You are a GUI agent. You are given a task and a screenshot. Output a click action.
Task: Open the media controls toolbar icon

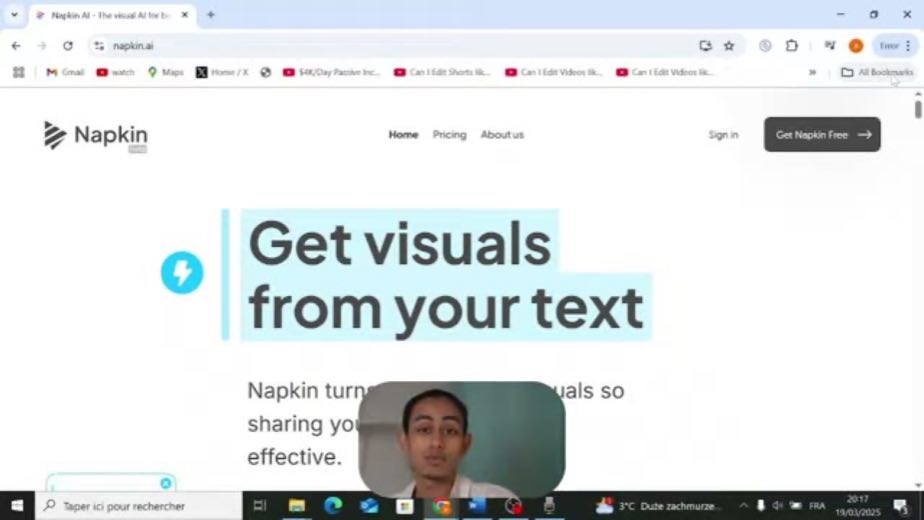830,45
